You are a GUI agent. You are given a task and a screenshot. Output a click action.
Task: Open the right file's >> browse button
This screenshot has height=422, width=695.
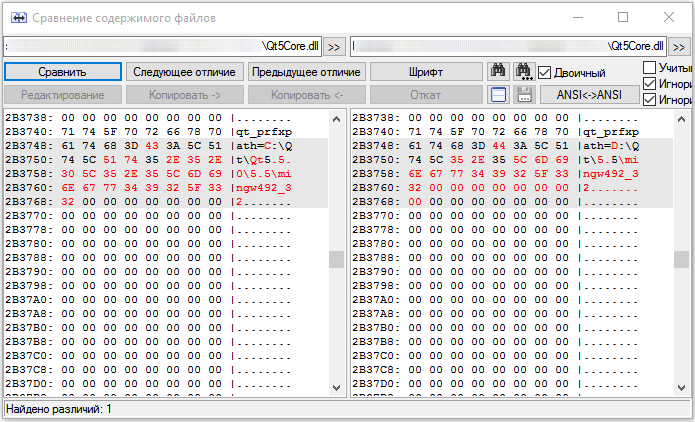pos(679,47)
